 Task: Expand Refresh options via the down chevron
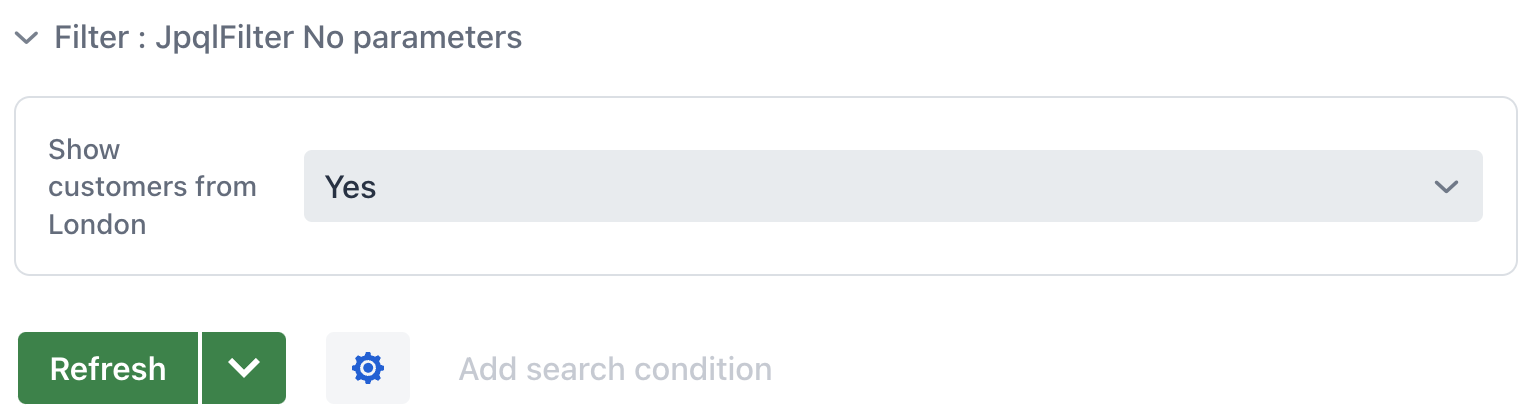point(244,368)
